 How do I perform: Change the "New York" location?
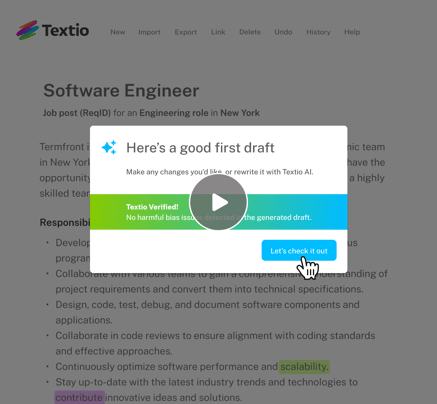[240, 113]
